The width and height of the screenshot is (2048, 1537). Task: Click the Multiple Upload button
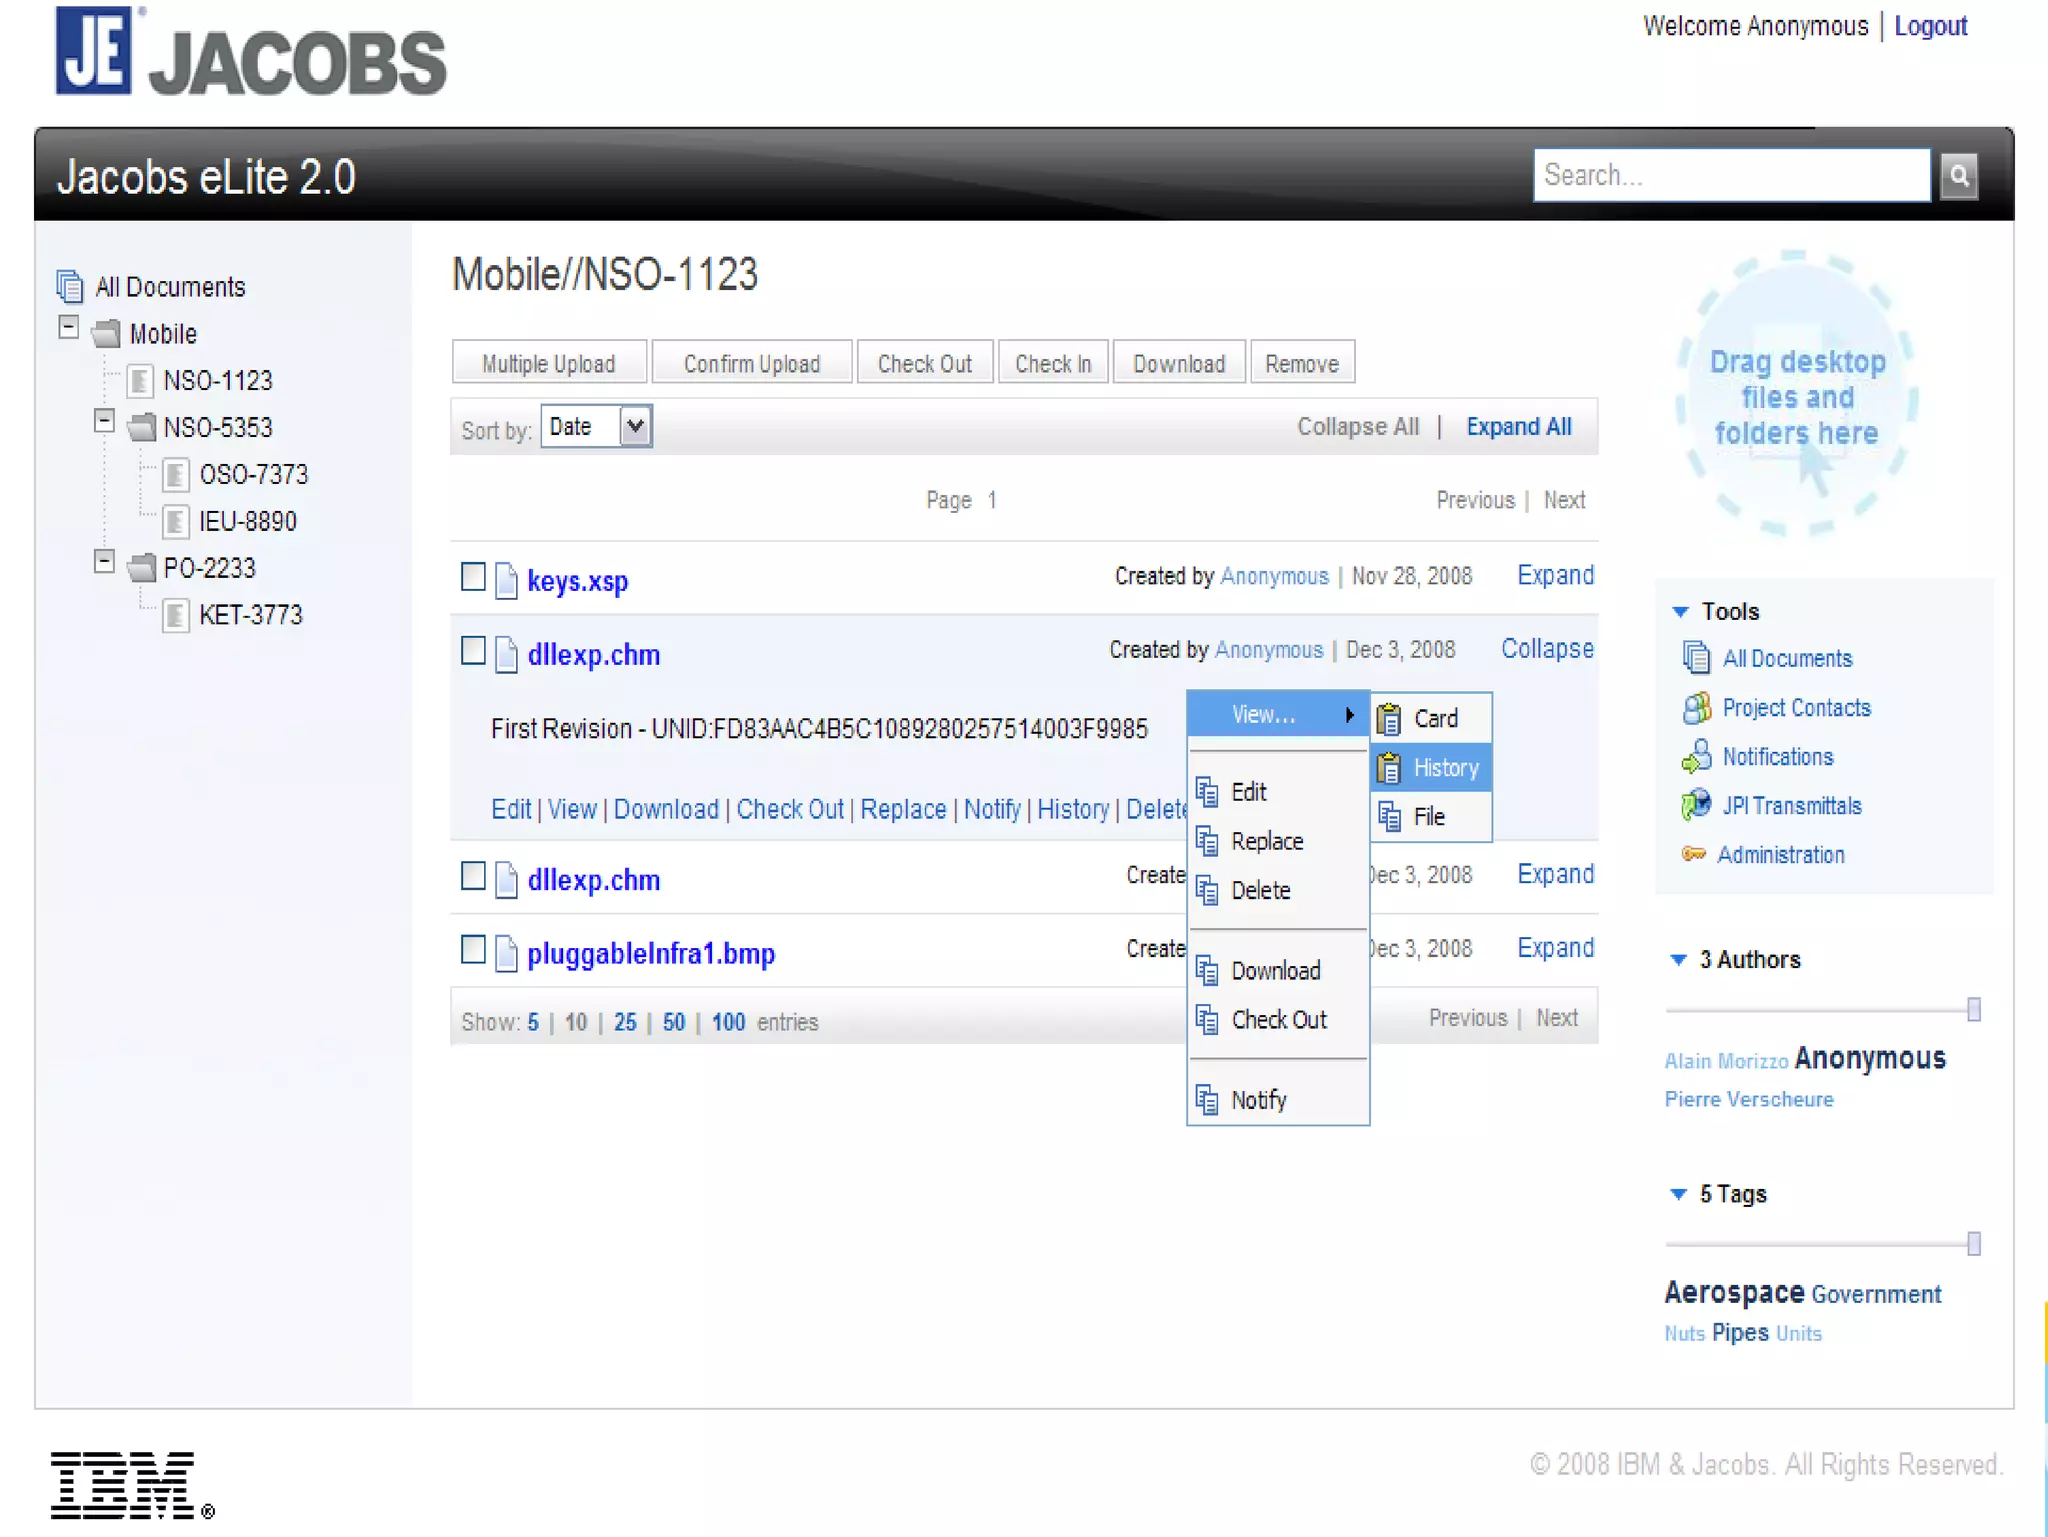pos(549,363)
